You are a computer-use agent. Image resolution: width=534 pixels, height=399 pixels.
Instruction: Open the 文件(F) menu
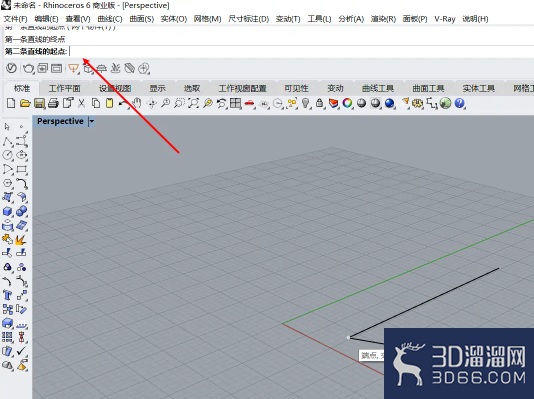click(x=15, y=19)
